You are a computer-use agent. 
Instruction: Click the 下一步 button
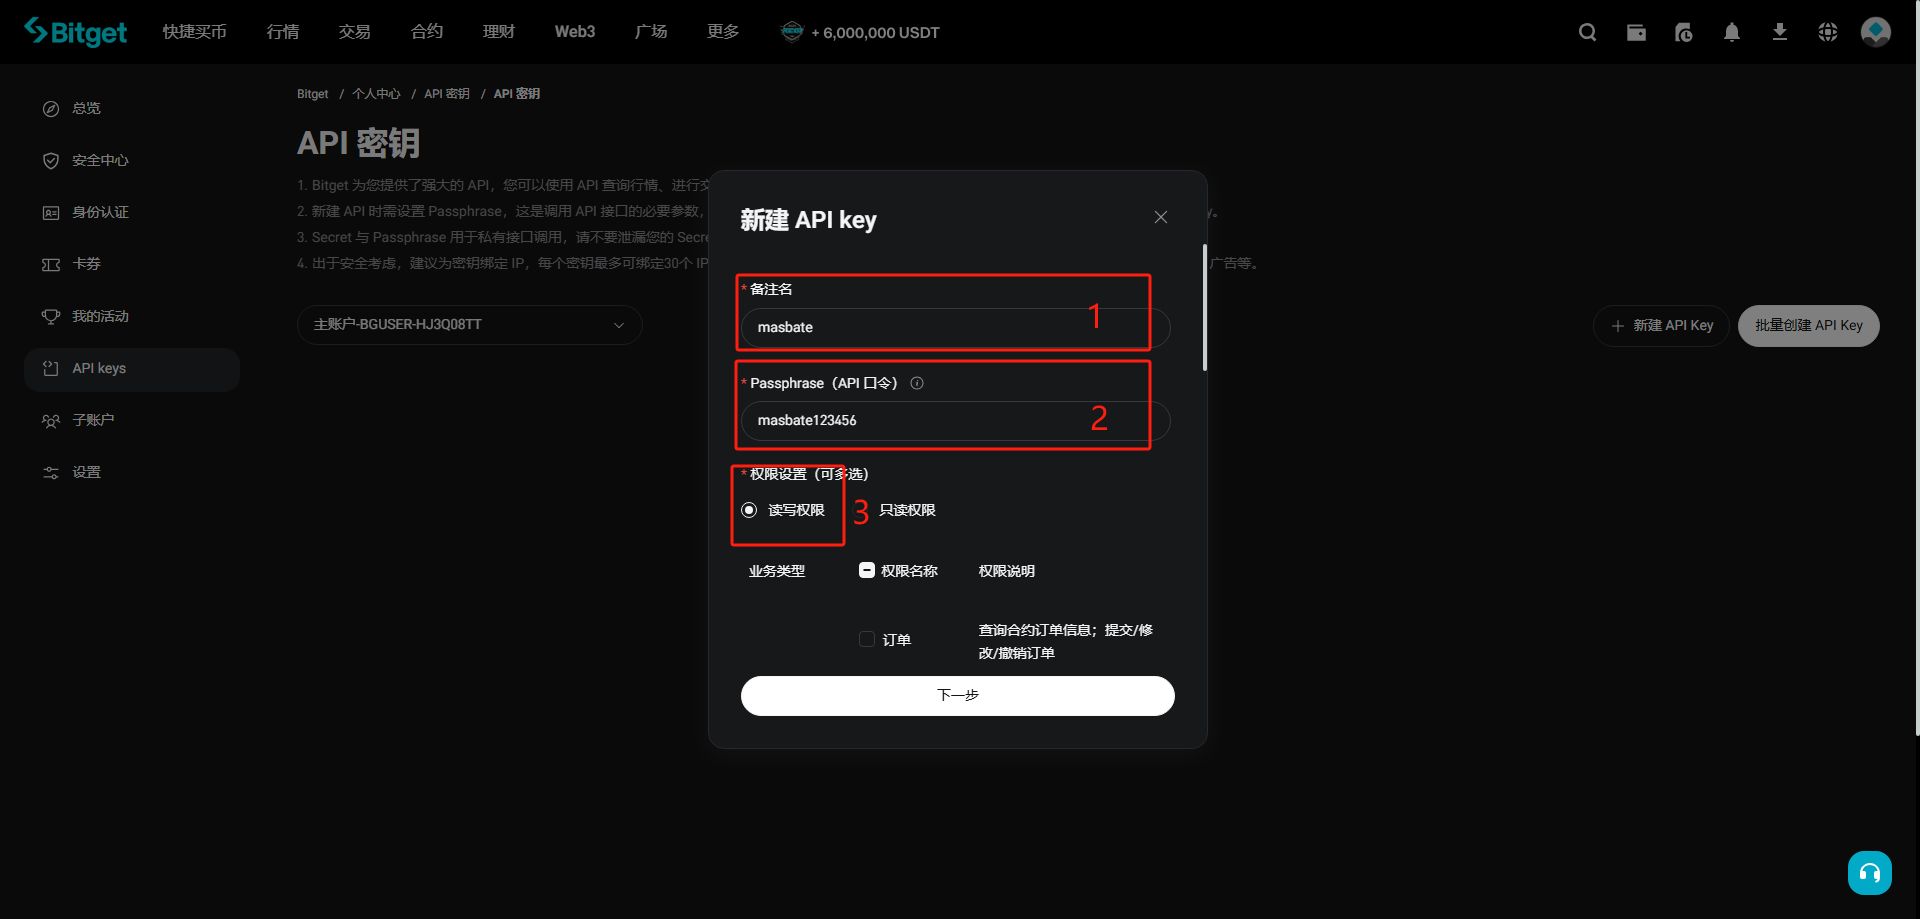pos(958,696)
